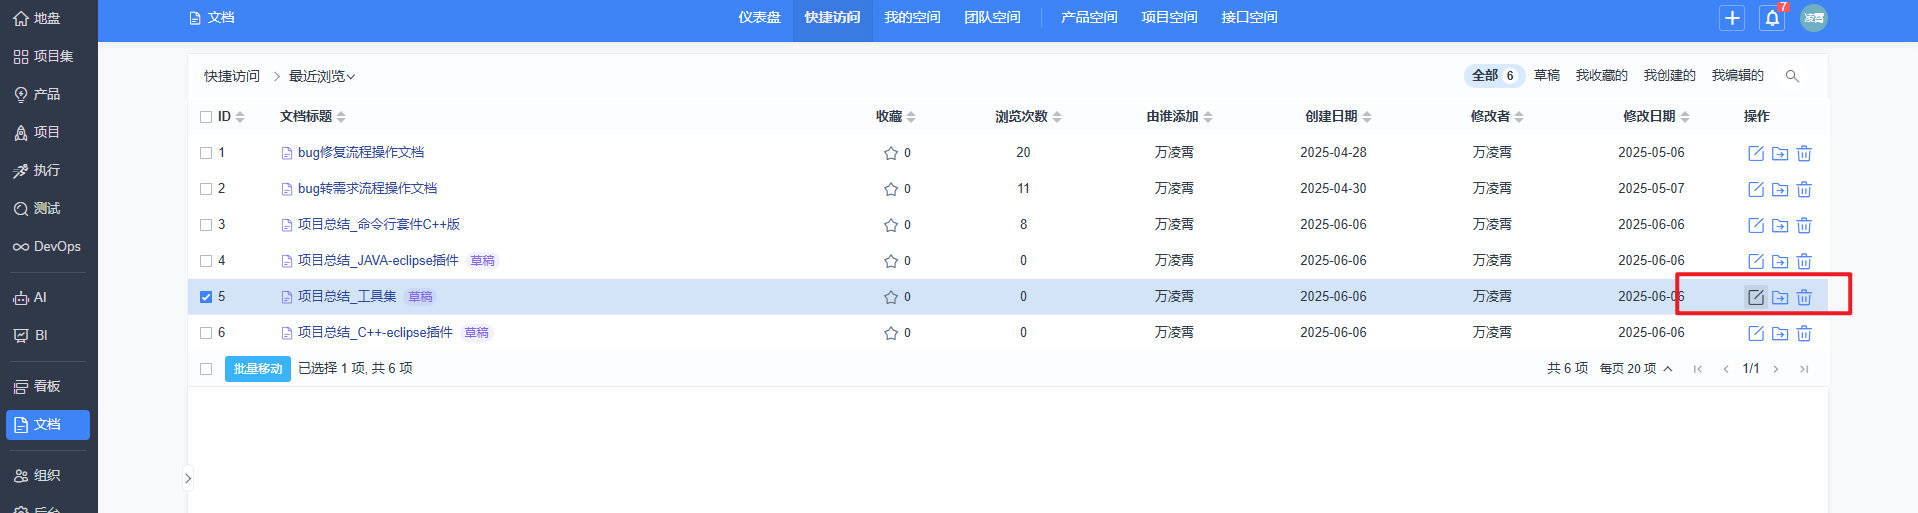Click the 批量移动 button
Image resolution: width=1918 pixels, height=513 pixels.
click(258, 369)
